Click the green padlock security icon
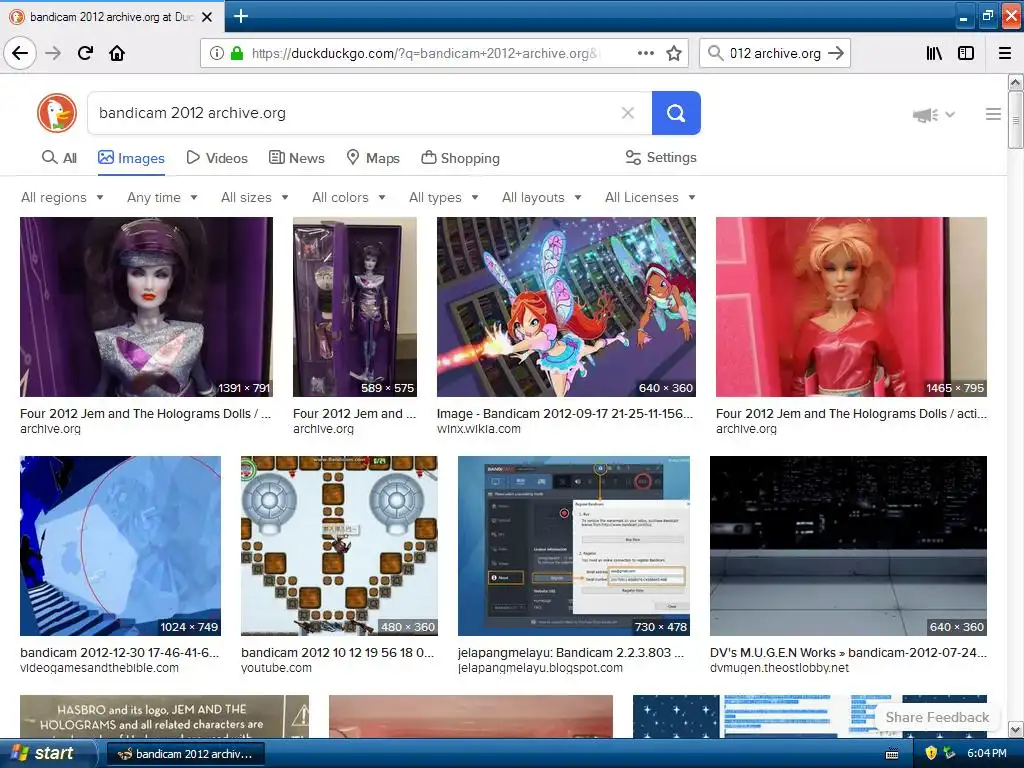Screen dimensions: 1024x768 [237, 53]
